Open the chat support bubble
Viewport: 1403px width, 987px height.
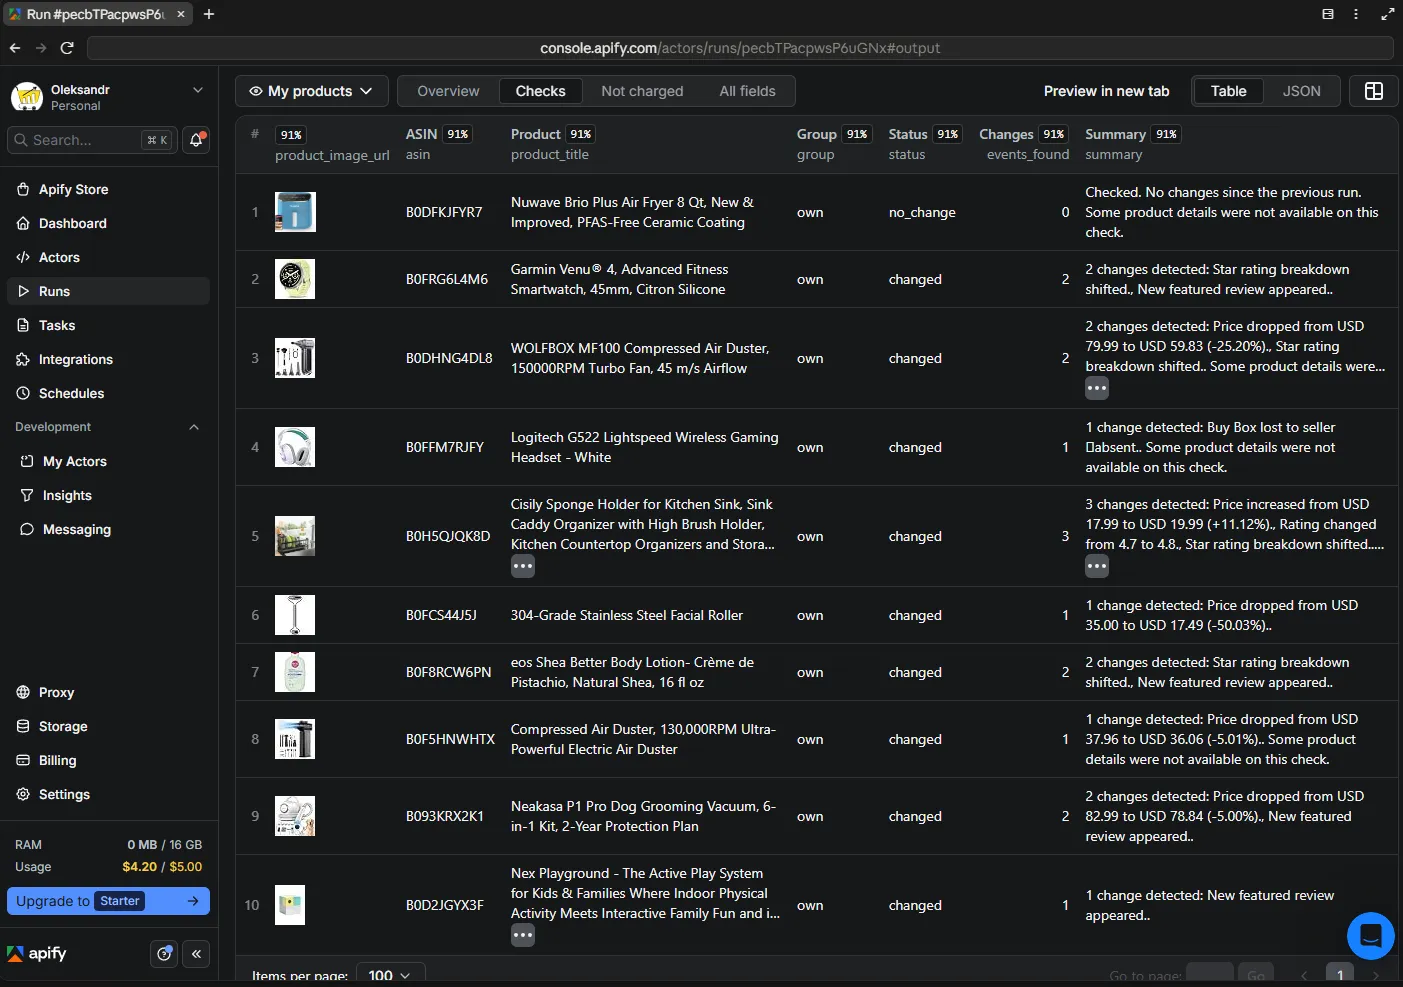pyautogui.click(x=1370, y=936)
